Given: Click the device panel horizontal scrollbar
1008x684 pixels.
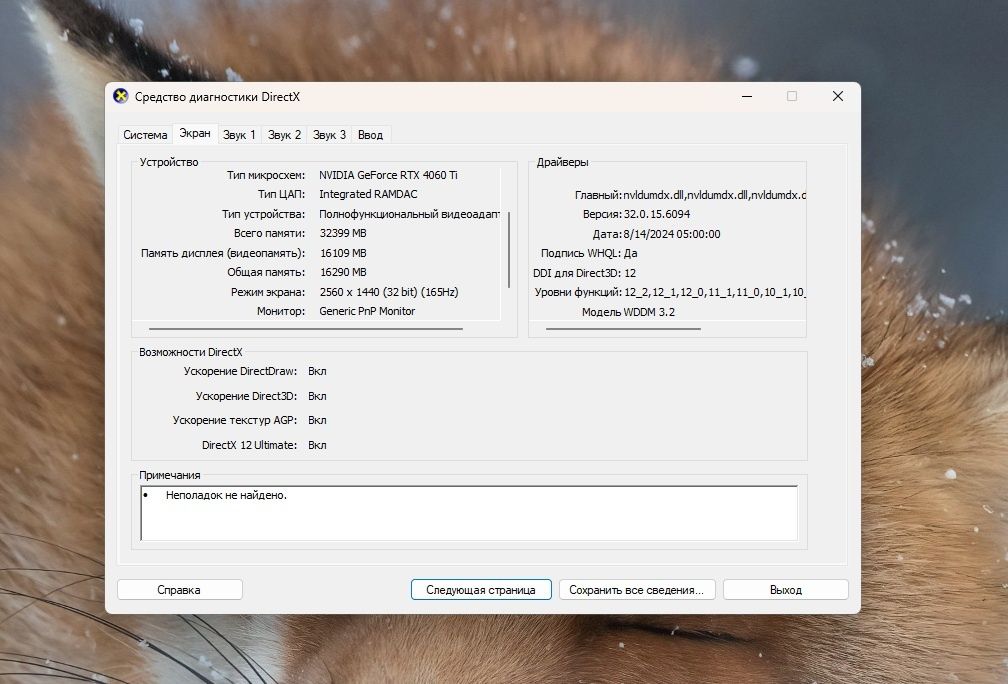Looking at the screenshot, I should 305,328.
